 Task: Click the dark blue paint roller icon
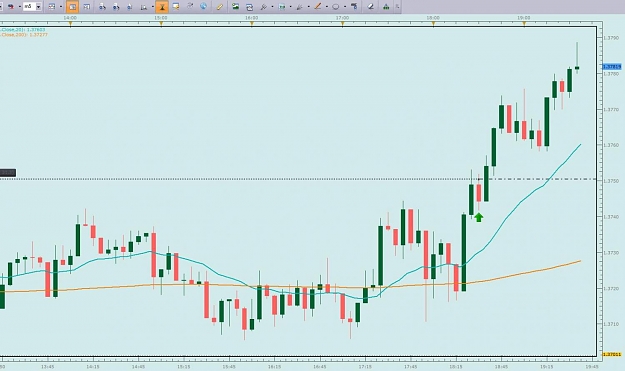[x=354, y=6]
